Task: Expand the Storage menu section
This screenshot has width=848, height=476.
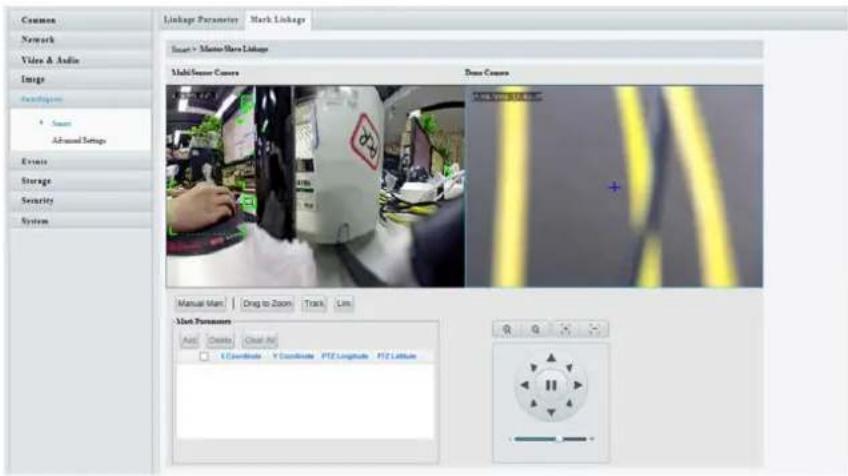Action: [80, 181]
